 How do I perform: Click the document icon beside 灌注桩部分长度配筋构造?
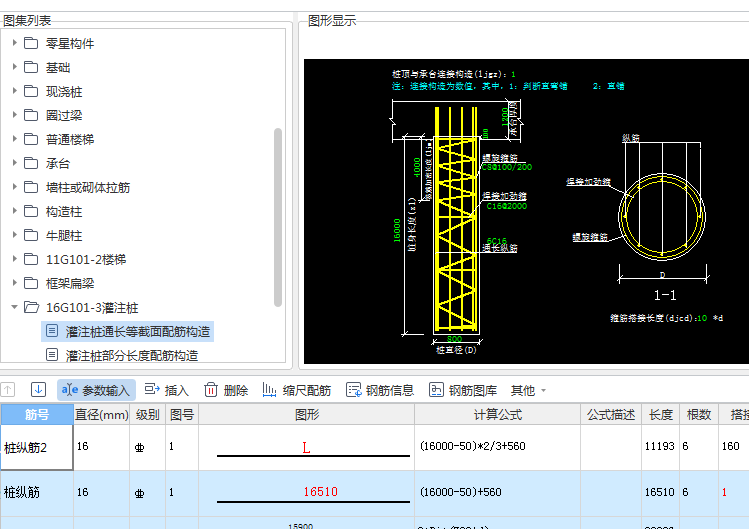(52, 355)
